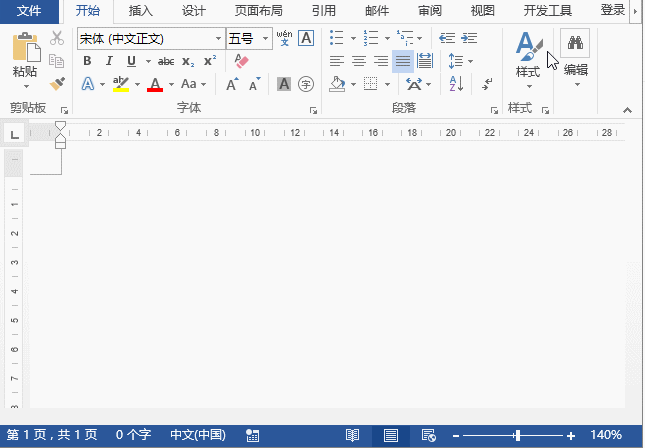This screenshot has width=645, height=448.
Task: Click the zoom slider in status bar
Action: (517, 436)
